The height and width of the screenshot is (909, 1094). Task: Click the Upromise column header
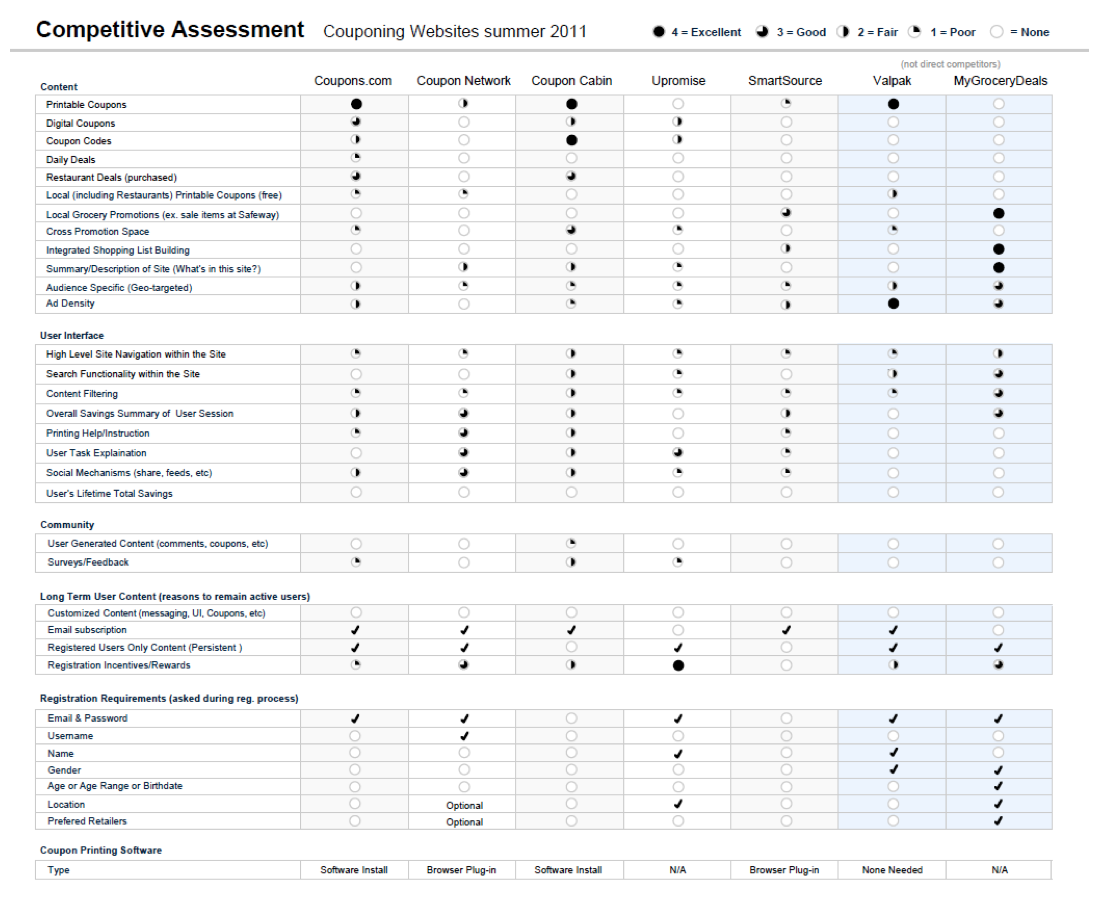point(678,81)
